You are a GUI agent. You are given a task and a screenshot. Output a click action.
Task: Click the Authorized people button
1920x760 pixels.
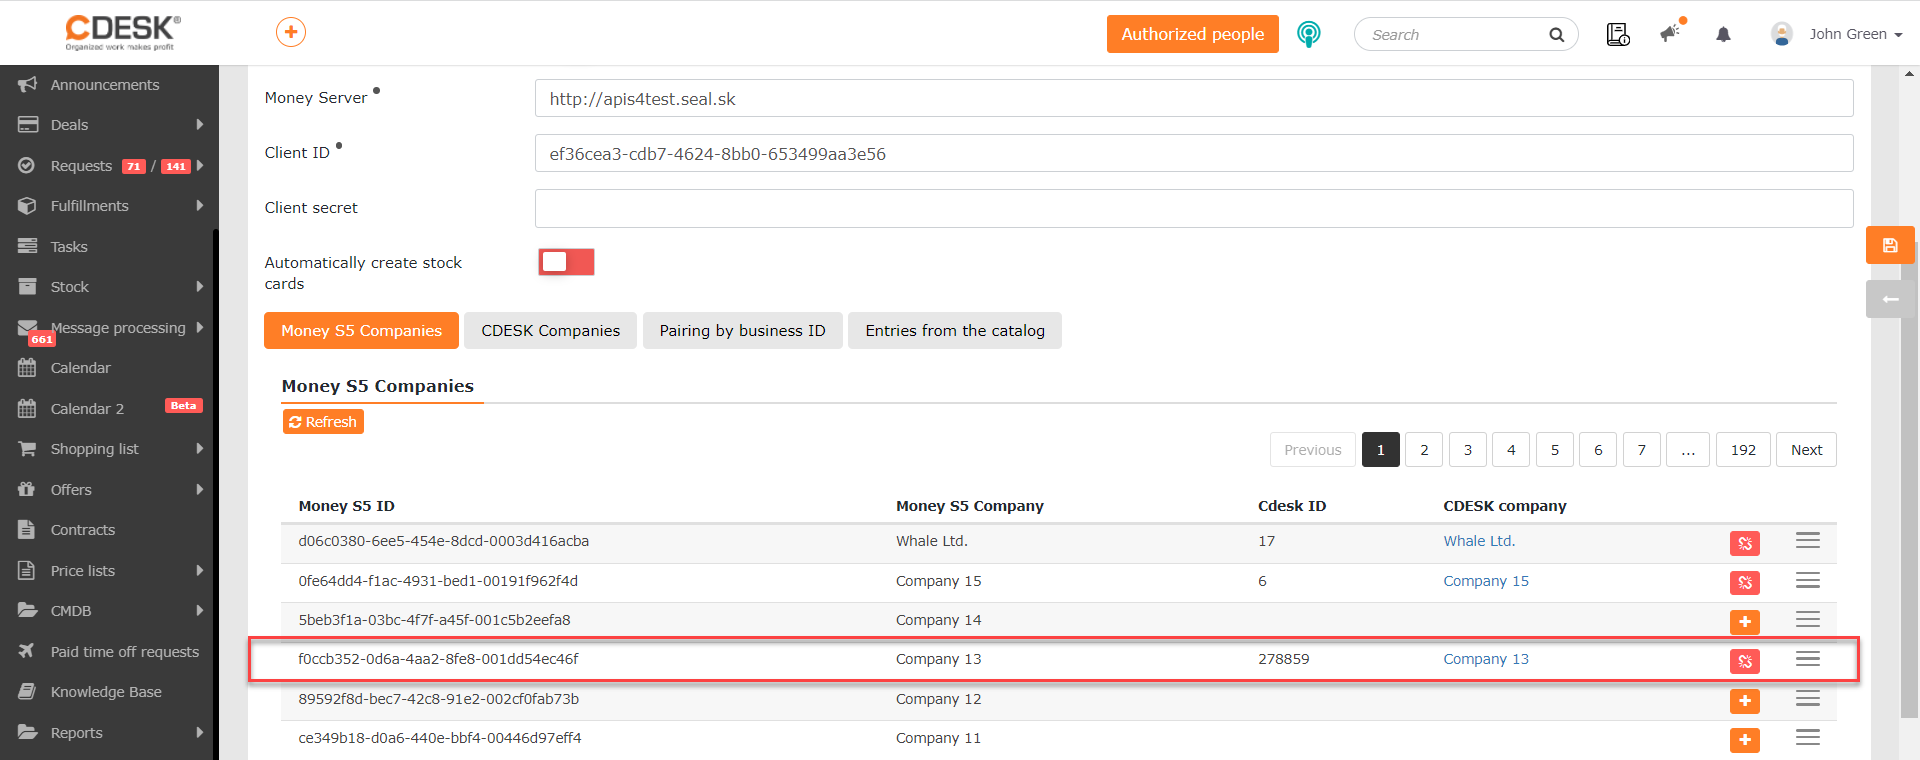coord(1193,34)
